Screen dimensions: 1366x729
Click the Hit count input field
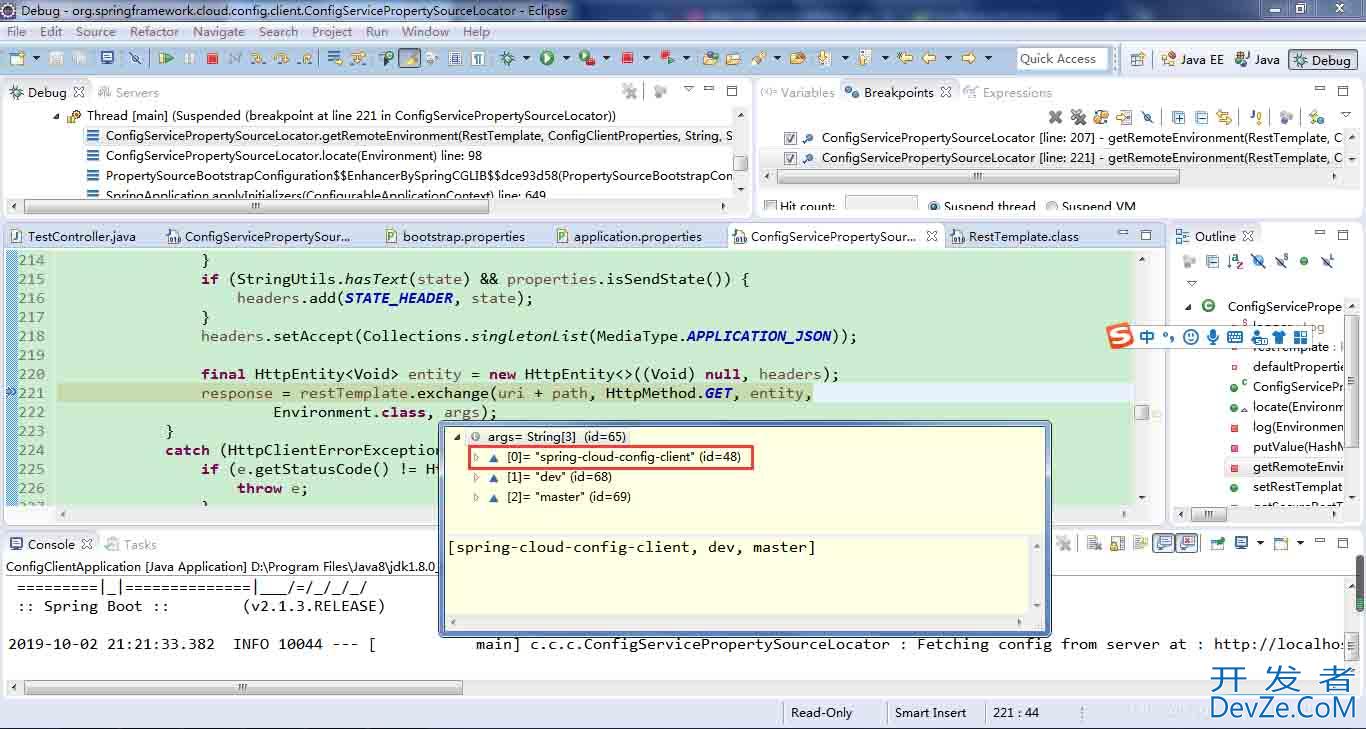click(x=881, y=205)
